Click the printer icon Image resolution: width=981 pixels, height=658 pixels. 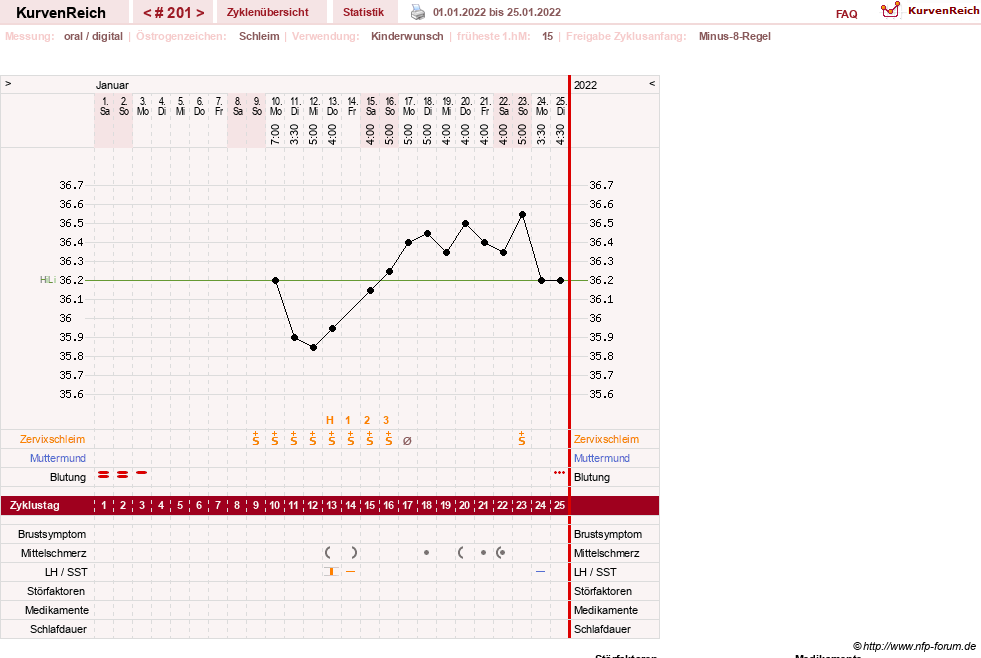pos(417,12)
